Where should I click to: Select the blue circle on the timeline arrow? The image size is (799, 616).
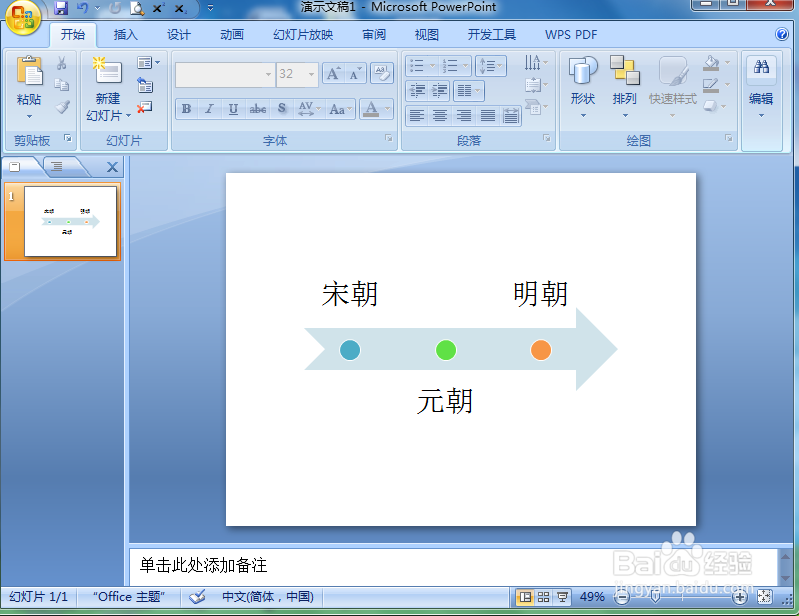coord(350,350)
